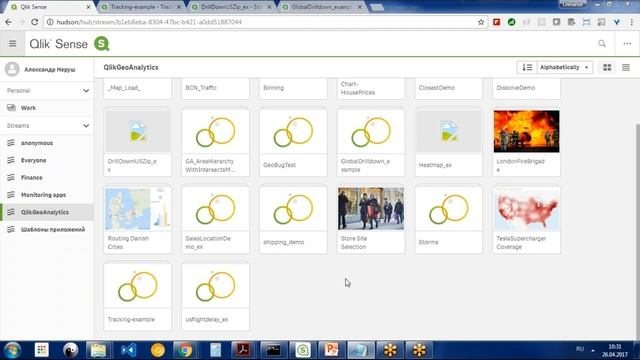Select the anonymous stream

pos(47,143)
